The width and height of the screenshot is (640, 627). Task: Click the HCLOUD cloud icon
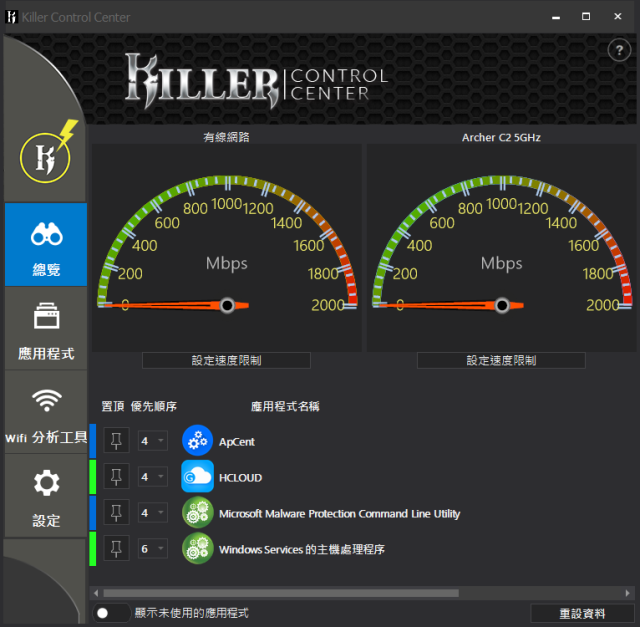[198, 476]
